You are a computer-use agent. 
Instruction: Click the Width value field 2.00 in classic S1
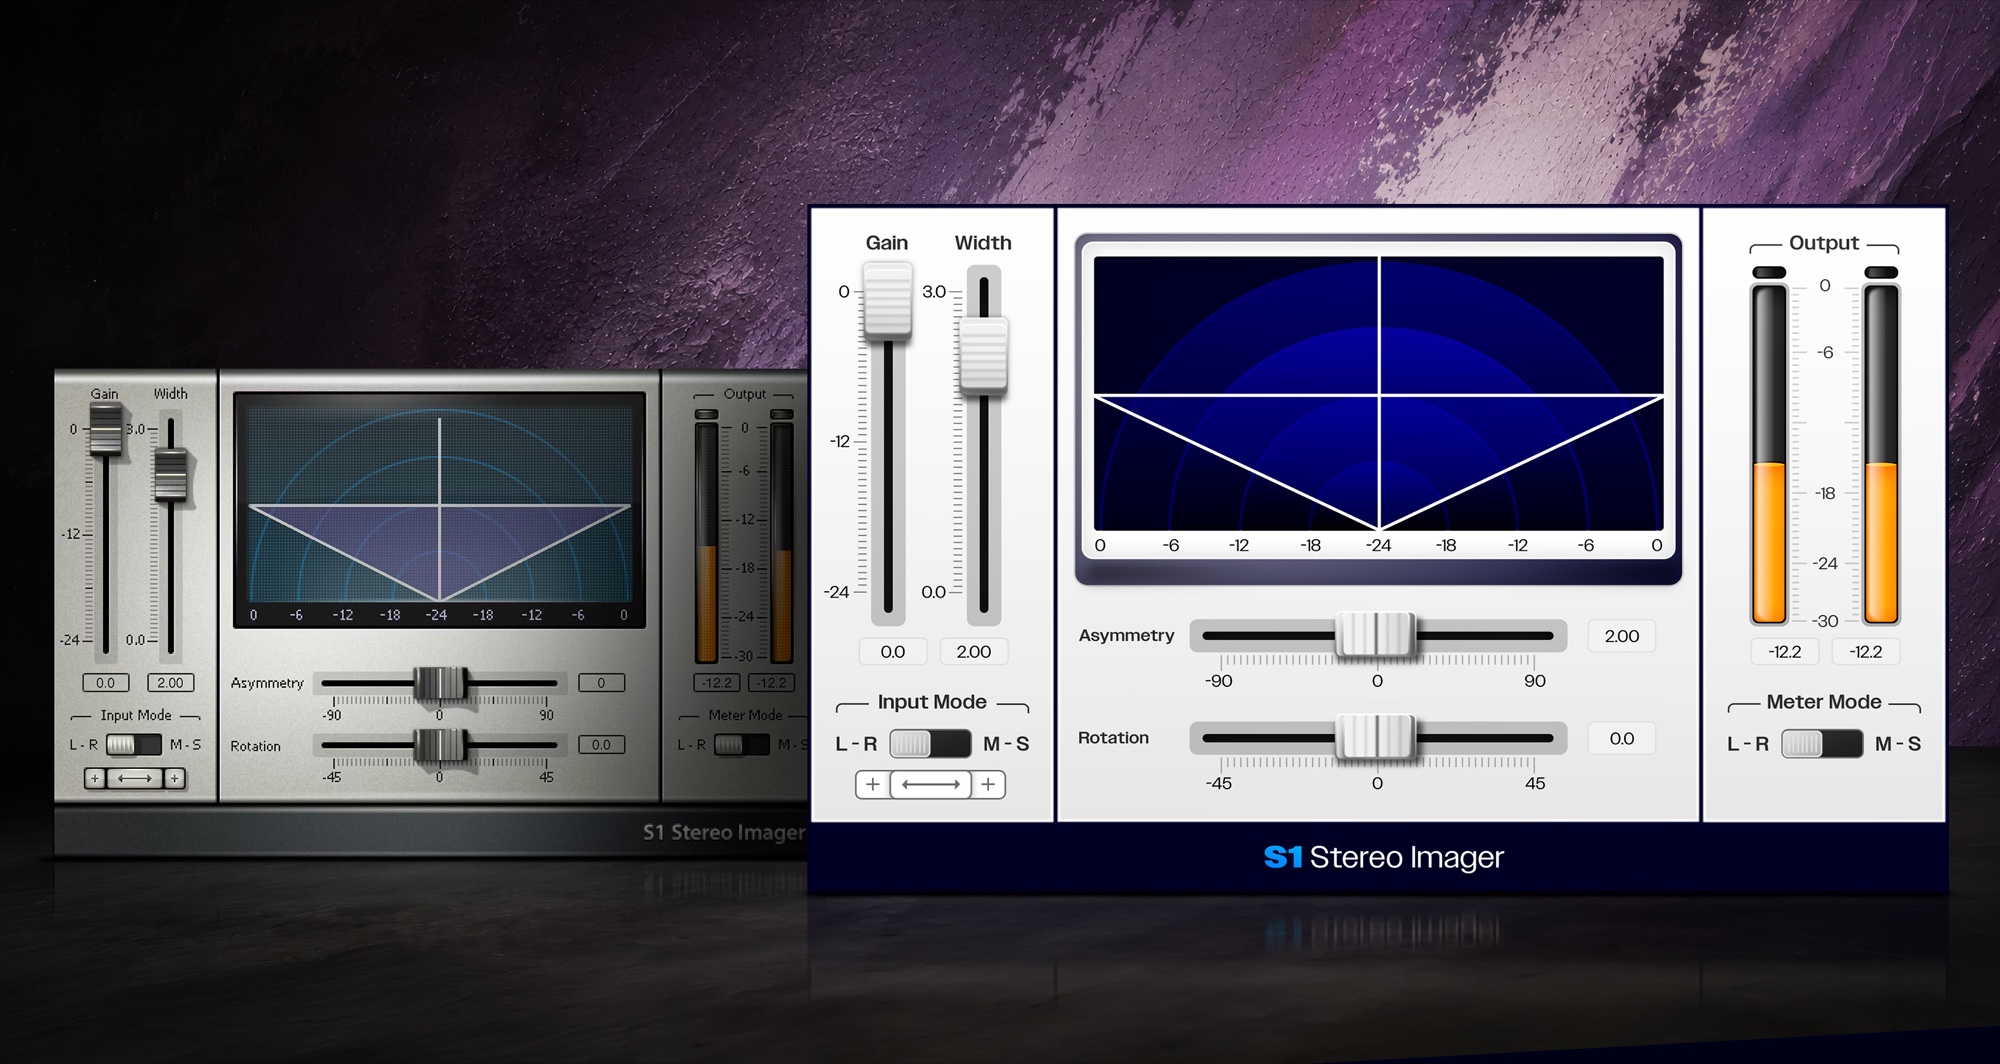(x=171, y=683)
